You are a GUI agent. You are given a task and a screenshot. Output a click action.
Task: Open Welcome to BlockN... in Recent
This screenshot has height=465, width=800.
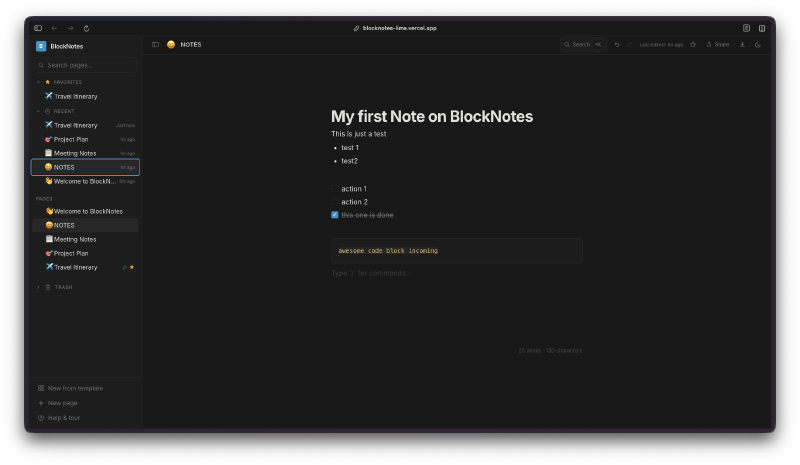[85, 181]
